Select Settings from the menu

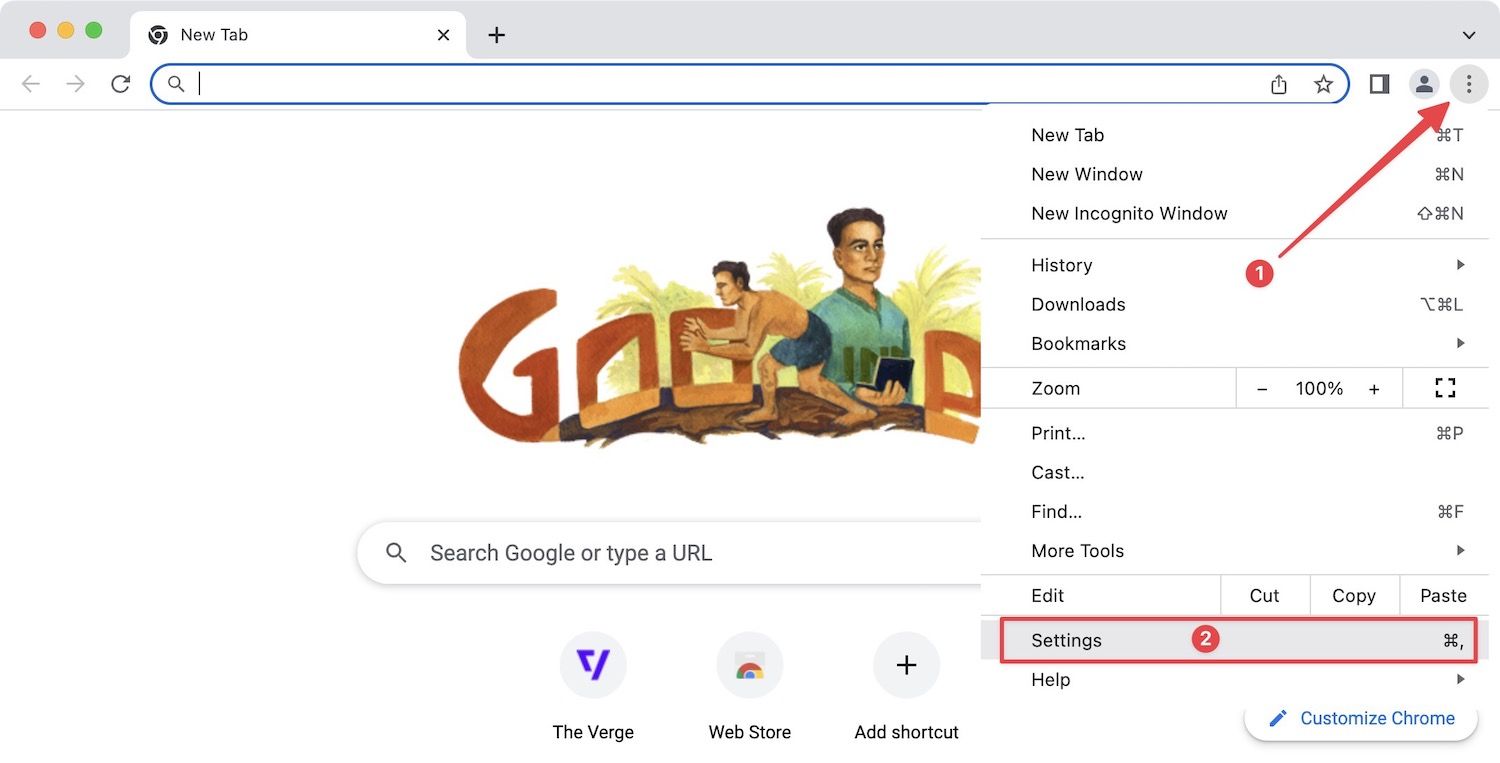pyautogui.click(x=1066, y=640)
